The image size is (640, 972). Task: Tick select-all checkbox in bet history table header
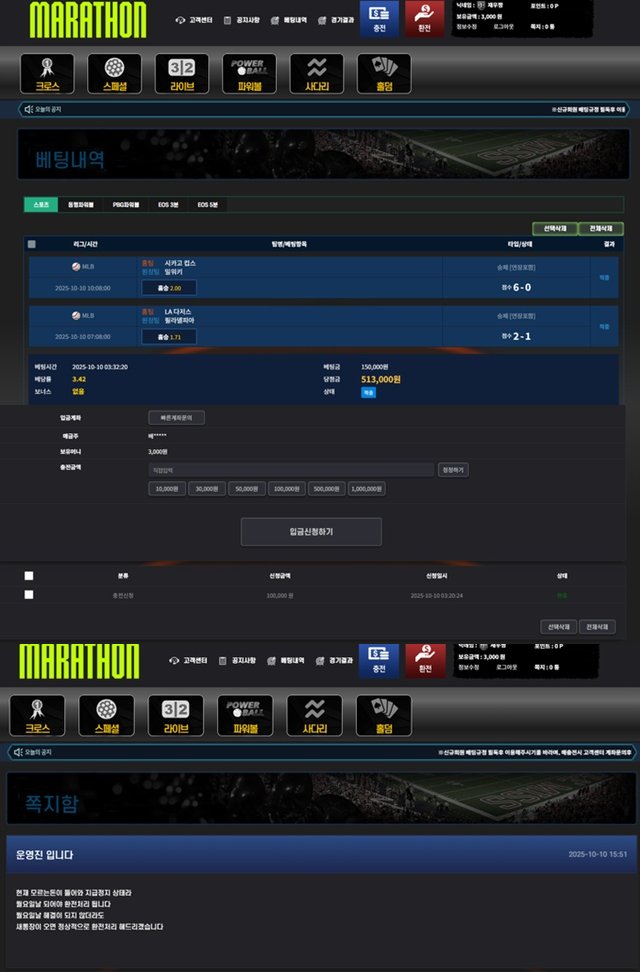(32, 244)
